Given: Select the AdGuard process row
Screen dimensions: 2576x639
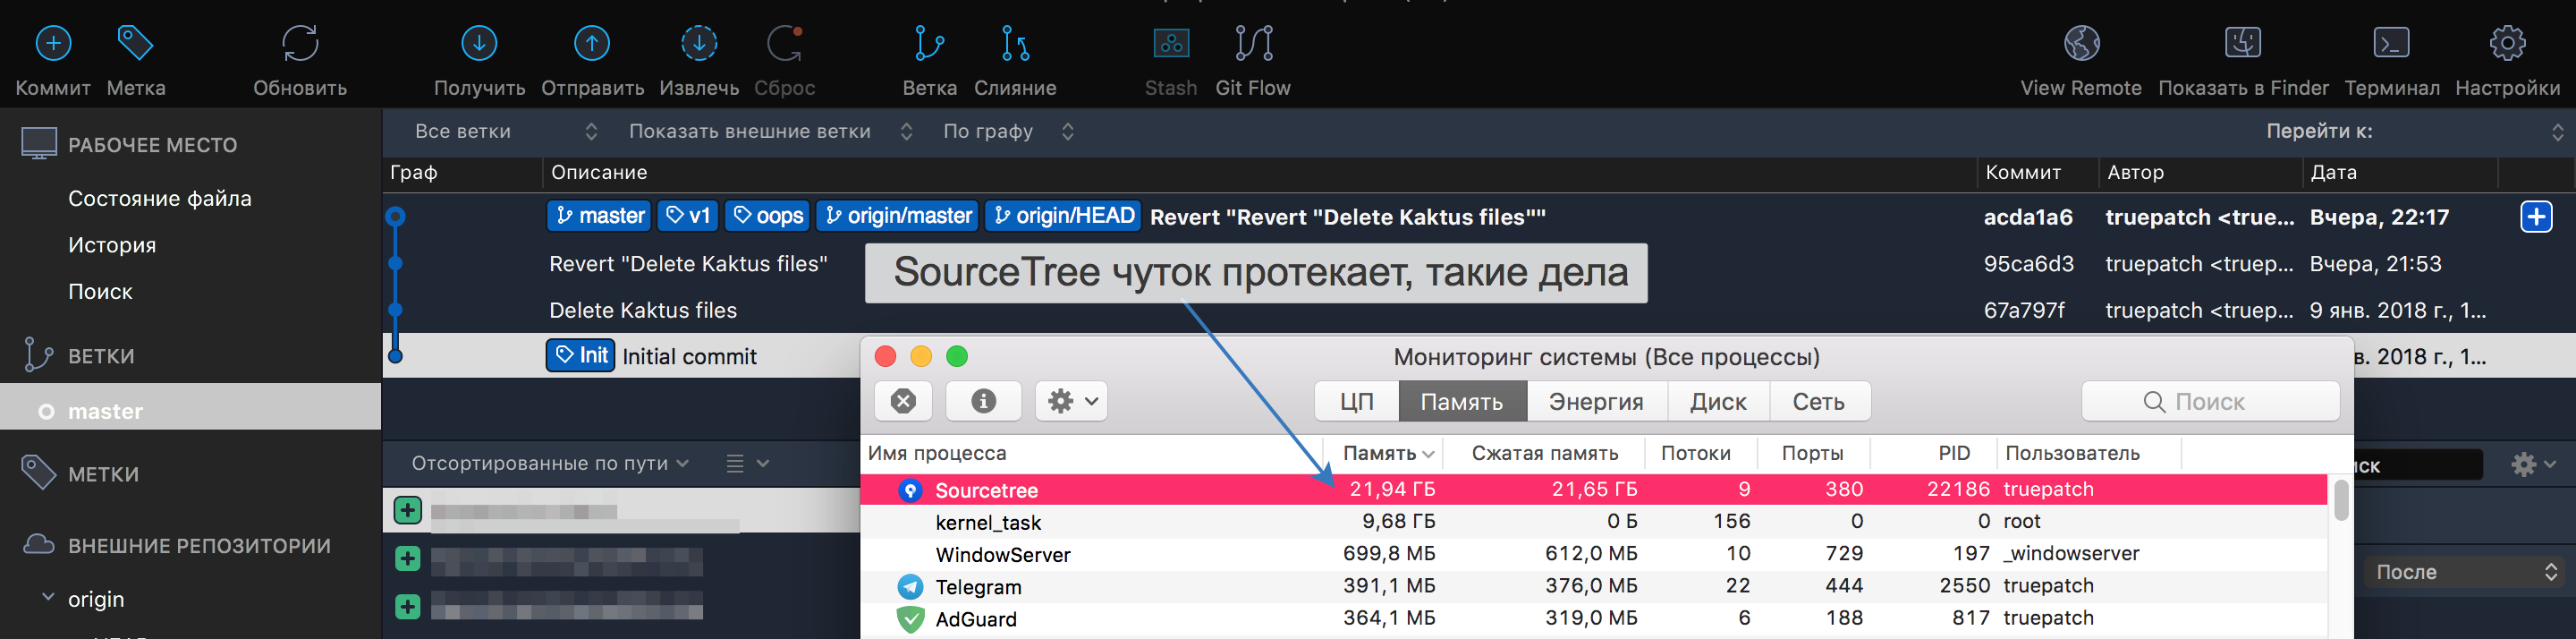Looking at the screenshot, I should pyautogui.click(x=1594, y=618).
